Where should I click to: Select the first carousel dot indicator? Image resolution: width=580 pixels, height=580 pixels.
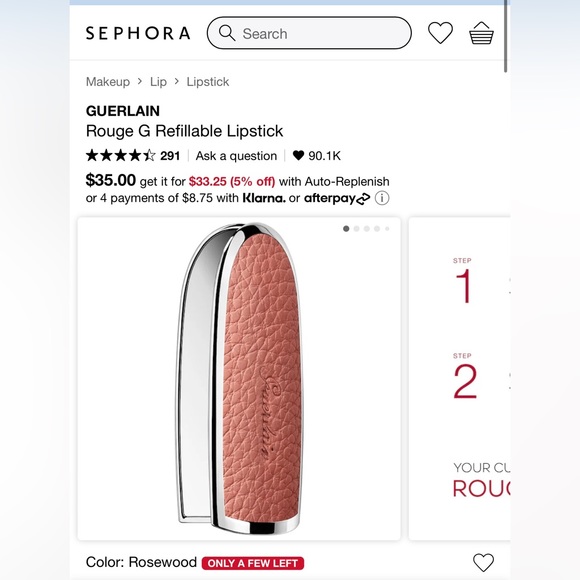point(346,229)
